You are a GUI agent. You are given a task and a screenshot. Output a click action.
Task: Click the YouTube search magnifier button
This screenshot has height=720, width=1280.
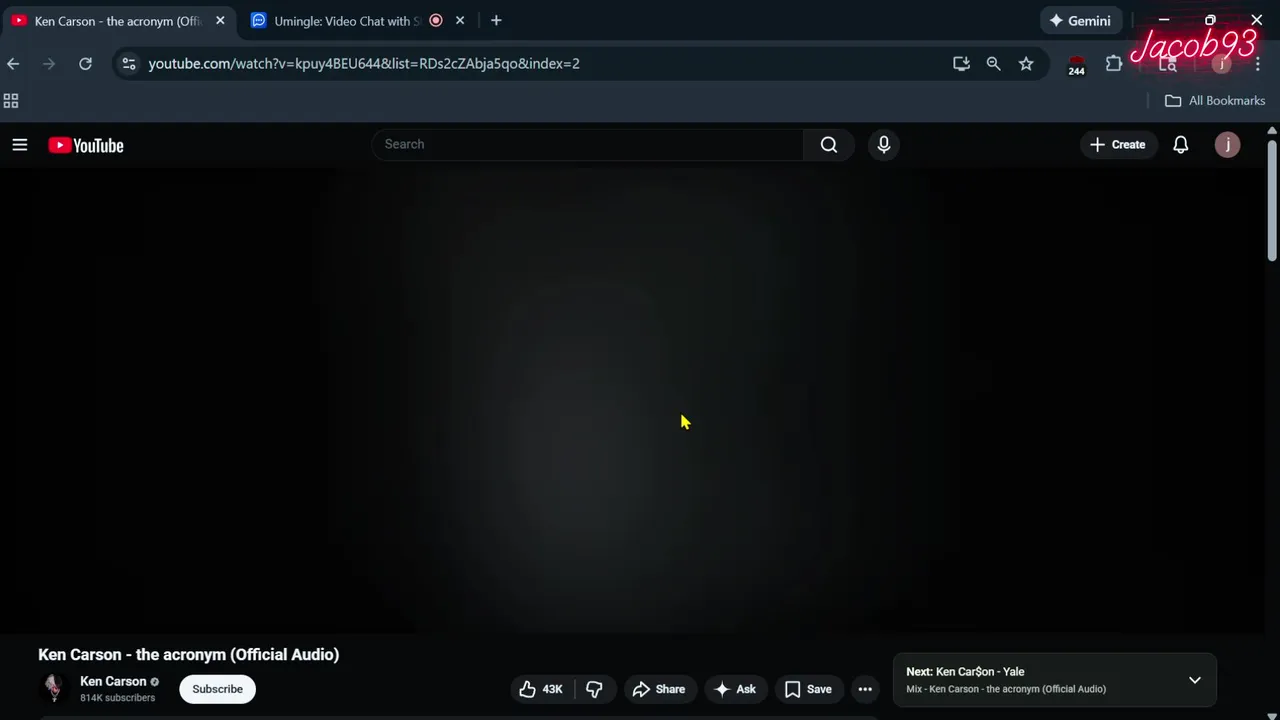pos(829,145)
